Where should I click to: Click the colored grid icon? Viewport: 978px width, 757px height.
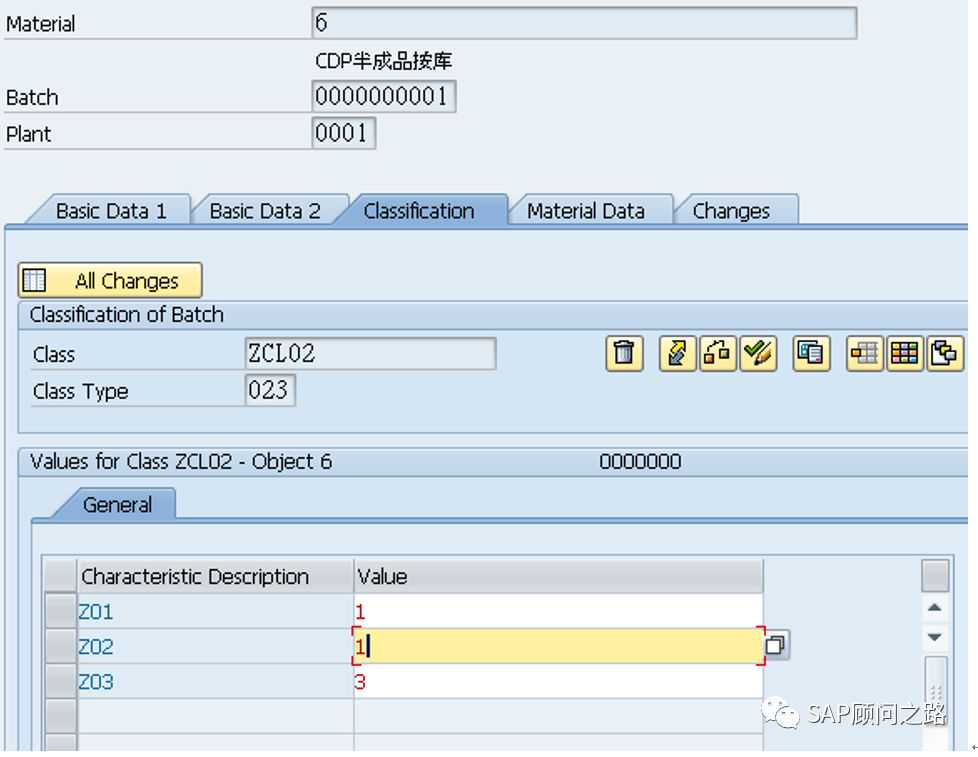(904, 354)
